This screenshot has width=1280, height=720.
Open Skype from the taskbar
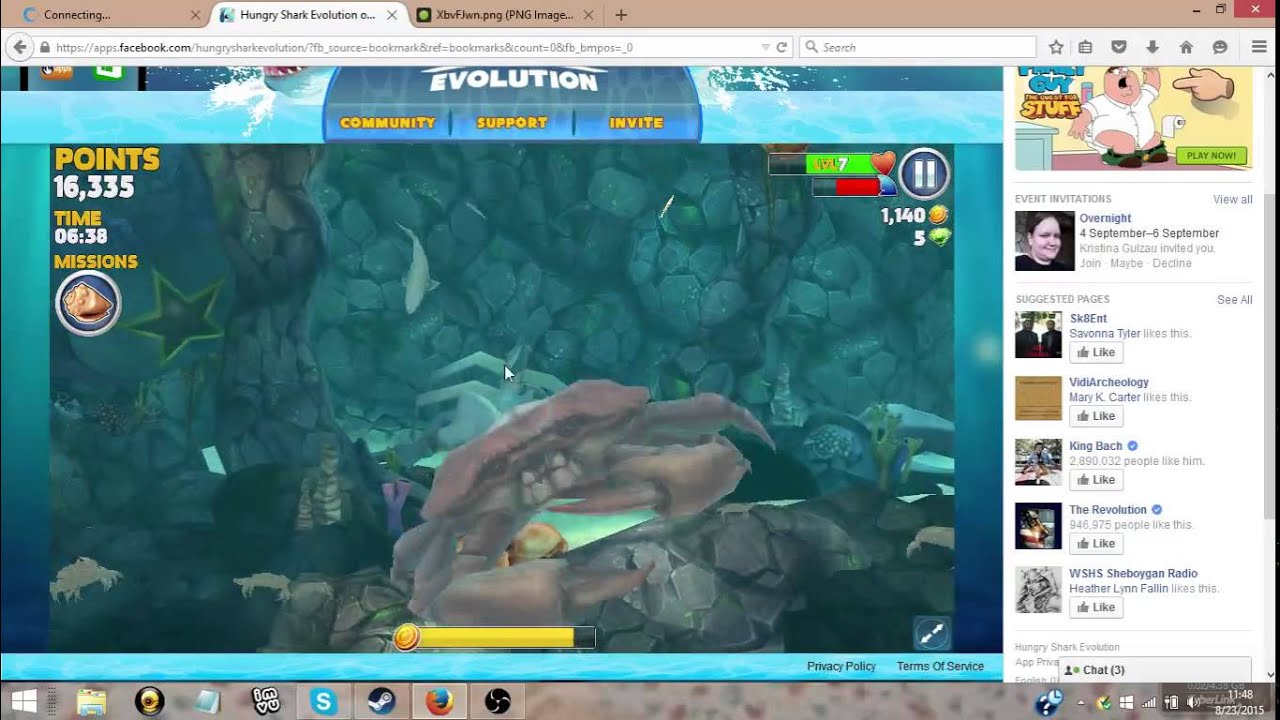coord(324,702)
